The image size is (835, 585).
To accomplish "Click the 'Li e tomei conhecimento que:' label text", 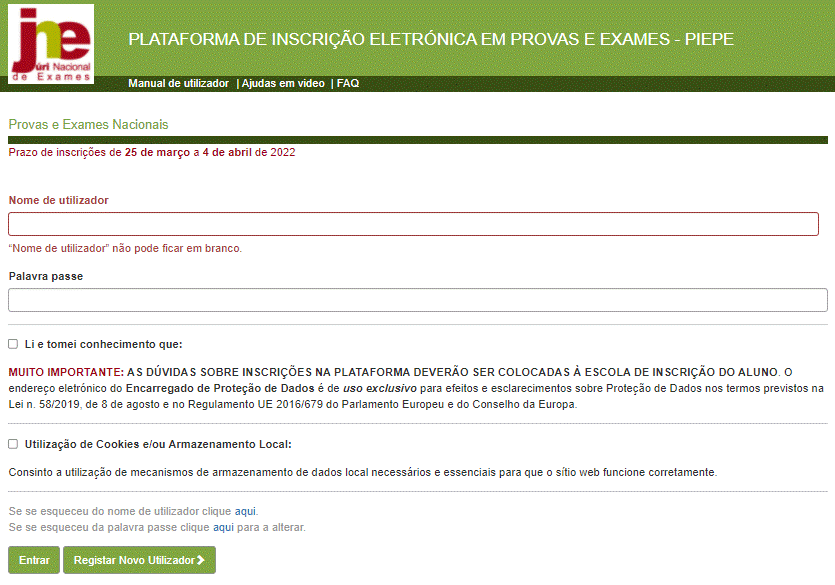I will pyautogui.click(x=104, y=344).
